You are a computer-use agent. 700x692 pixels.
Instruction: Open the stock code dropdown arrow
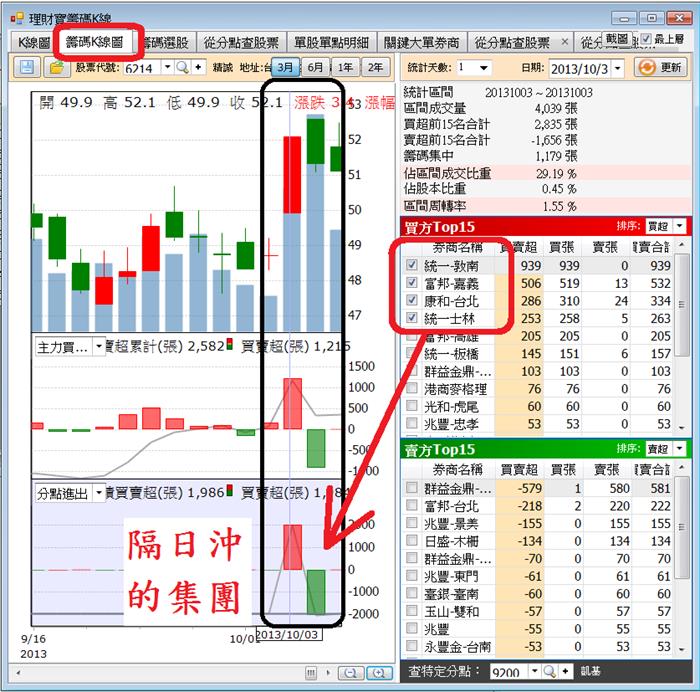coord(167,67)
